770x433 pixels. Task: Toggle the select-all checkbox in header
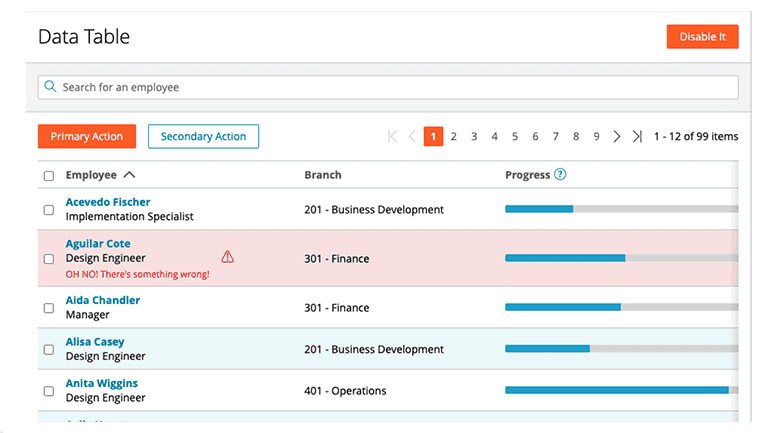(49, 176)
